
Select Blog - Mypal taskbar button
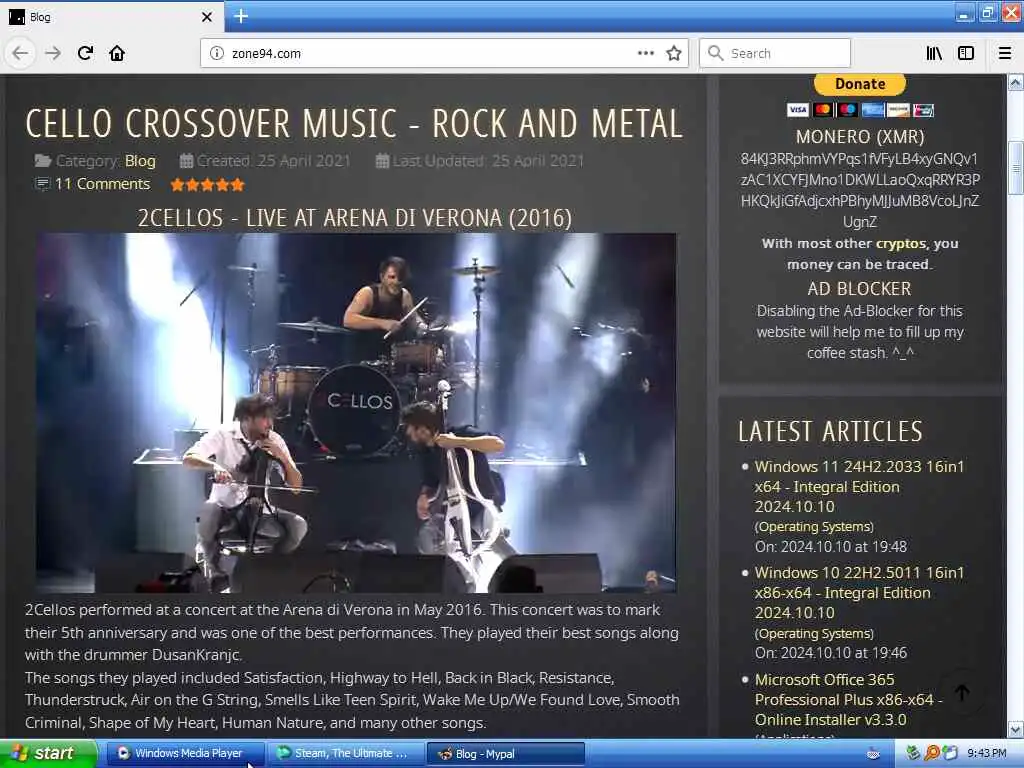tap(505, 754)
